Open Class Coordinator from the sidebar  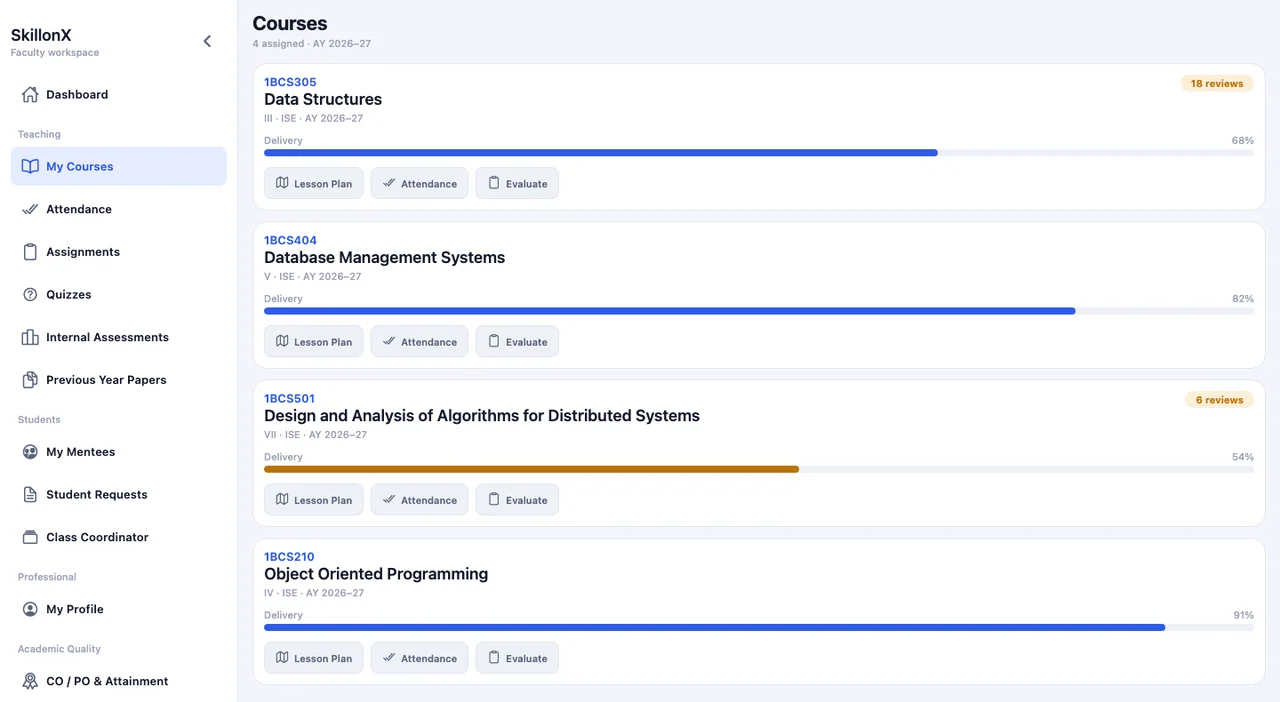pyautogui.click(x=119, y=537)
